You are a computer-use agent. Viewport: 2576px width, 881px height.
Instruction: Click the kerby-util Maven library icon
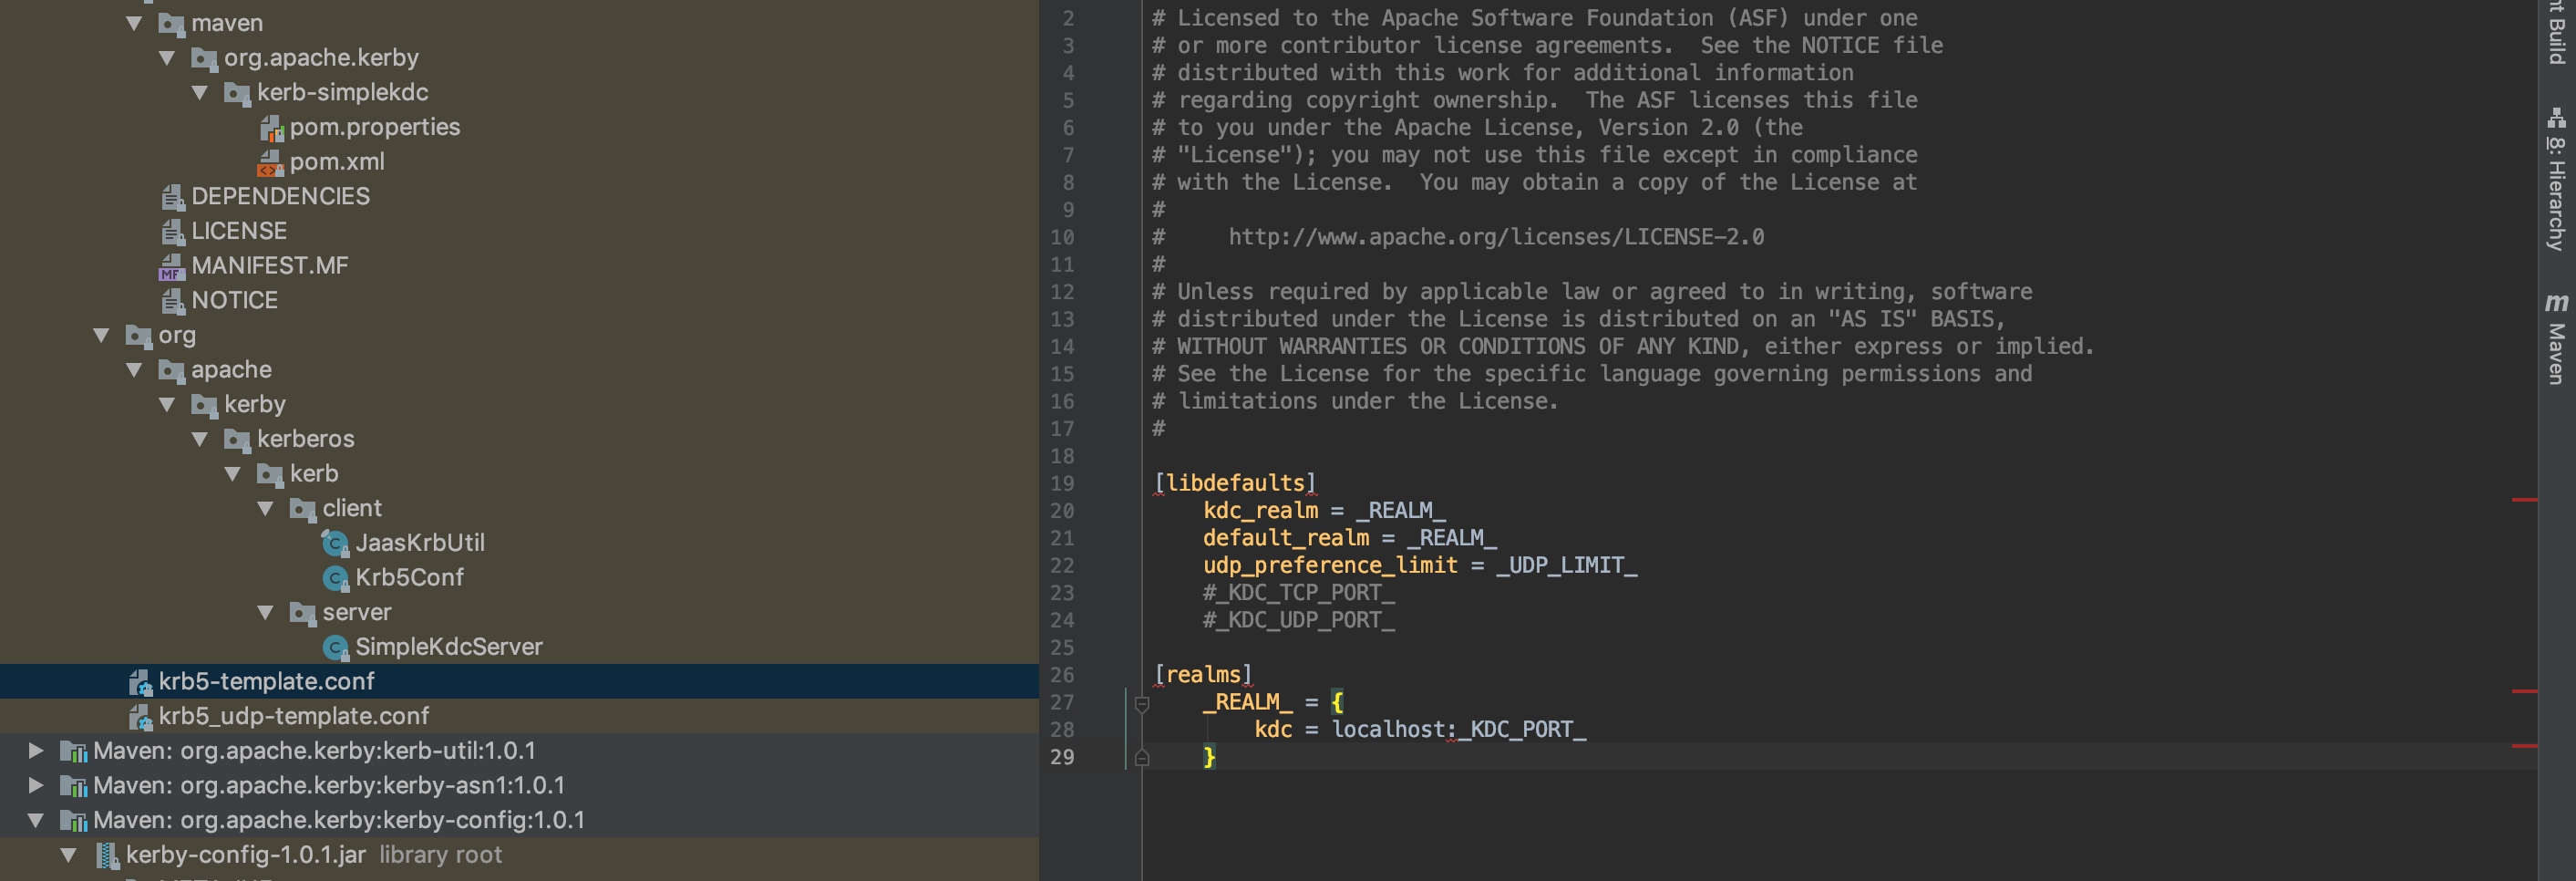(73, 751)
